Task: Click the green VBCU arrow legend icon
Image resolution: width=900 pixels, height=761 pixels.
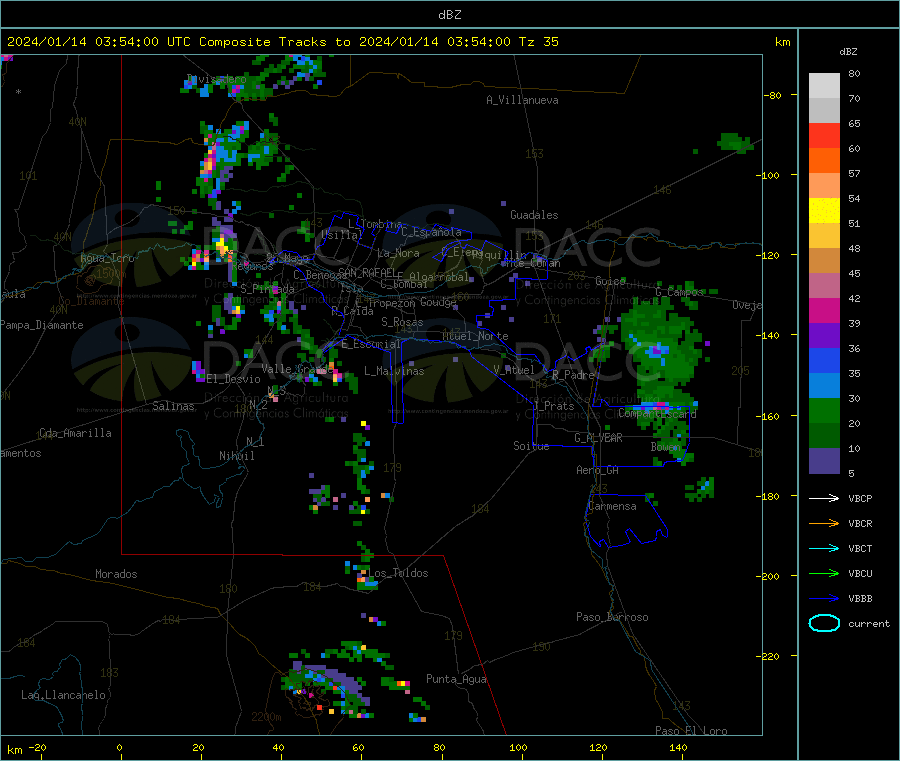Action: click(824, 573)
